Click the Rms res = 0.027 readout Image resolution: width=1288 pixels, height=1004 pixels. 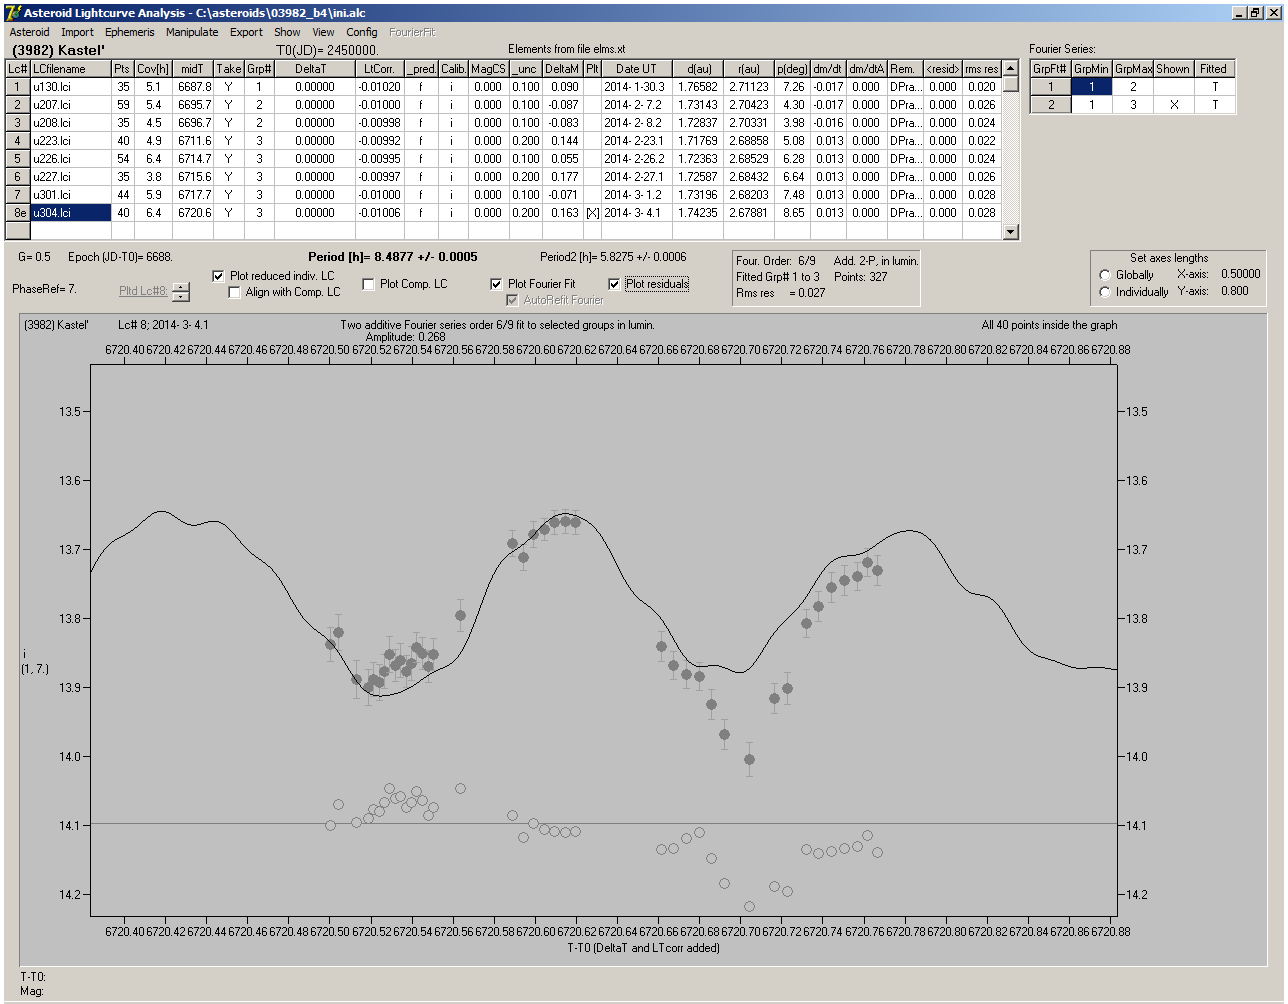(x=781, y=293)
